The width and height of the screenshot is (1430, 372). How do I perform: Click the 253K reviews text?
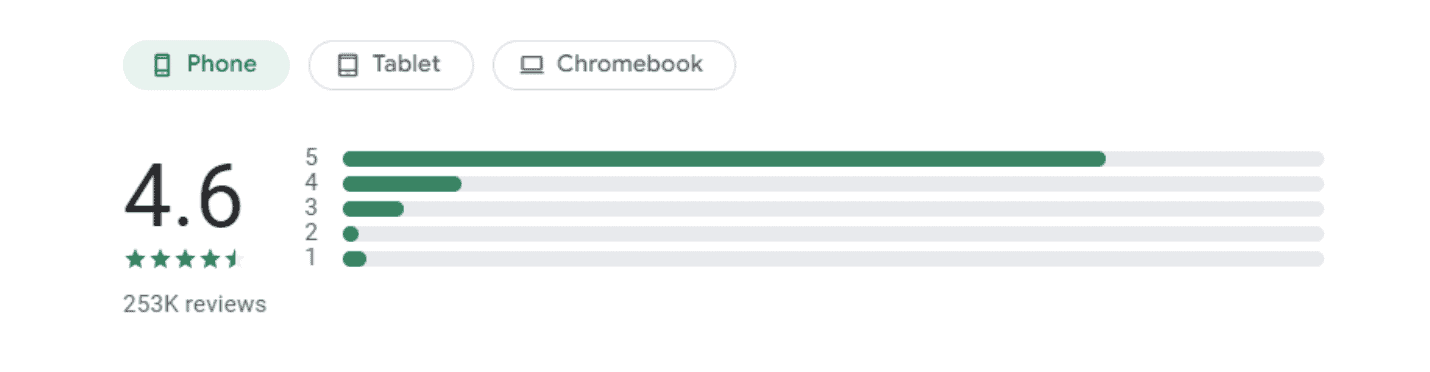[195, 304]
